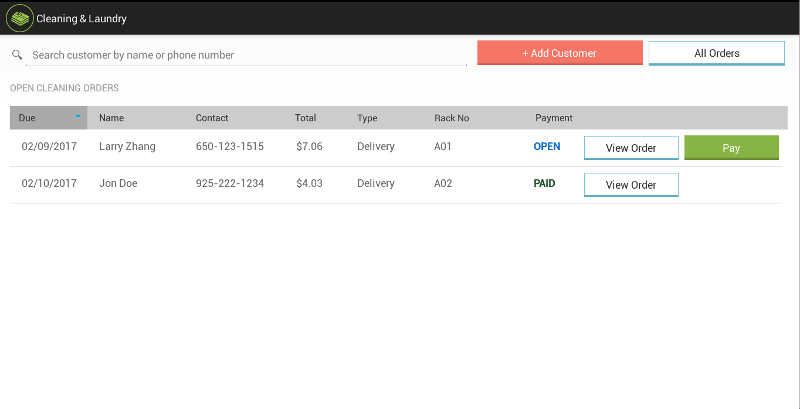View Order for Jon Doe
Image resolution: width=800 pixels, height=409 pixels.
[631, 185]
